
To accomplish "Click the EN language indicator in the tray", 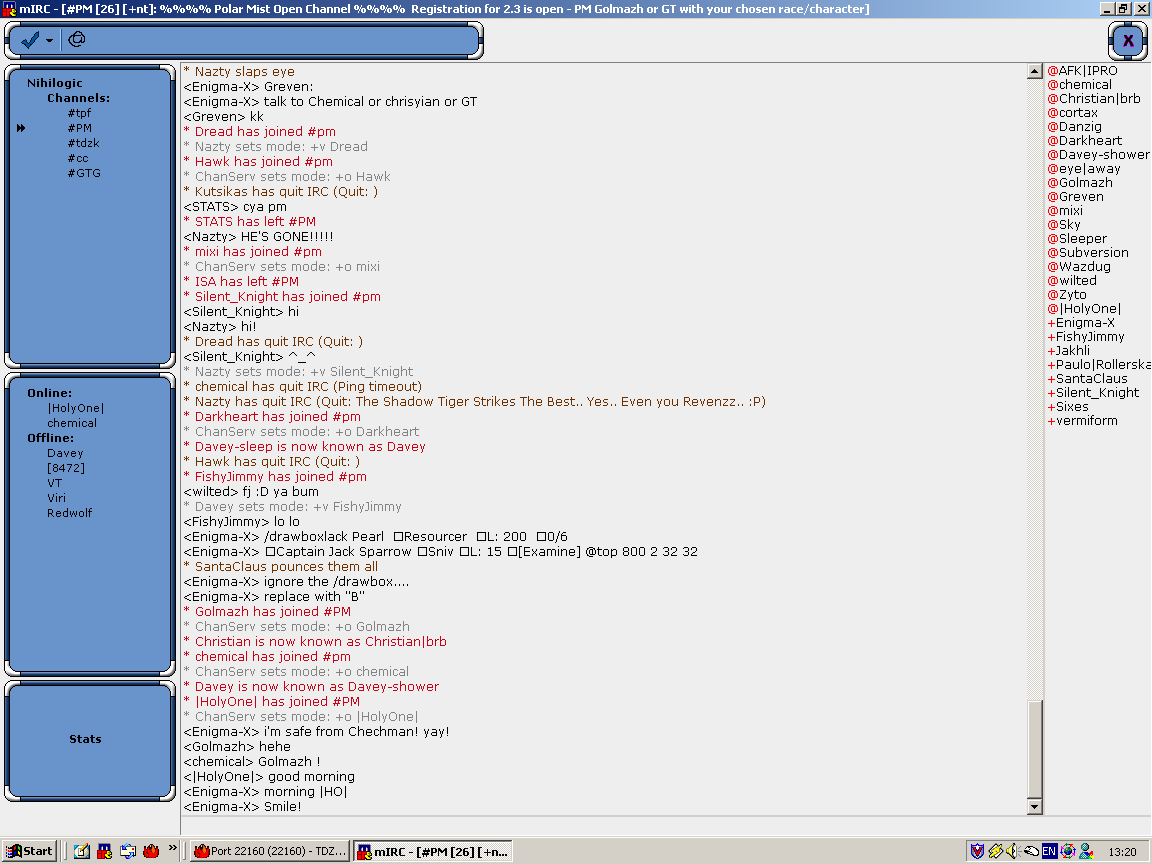I will coord(1049,852).
